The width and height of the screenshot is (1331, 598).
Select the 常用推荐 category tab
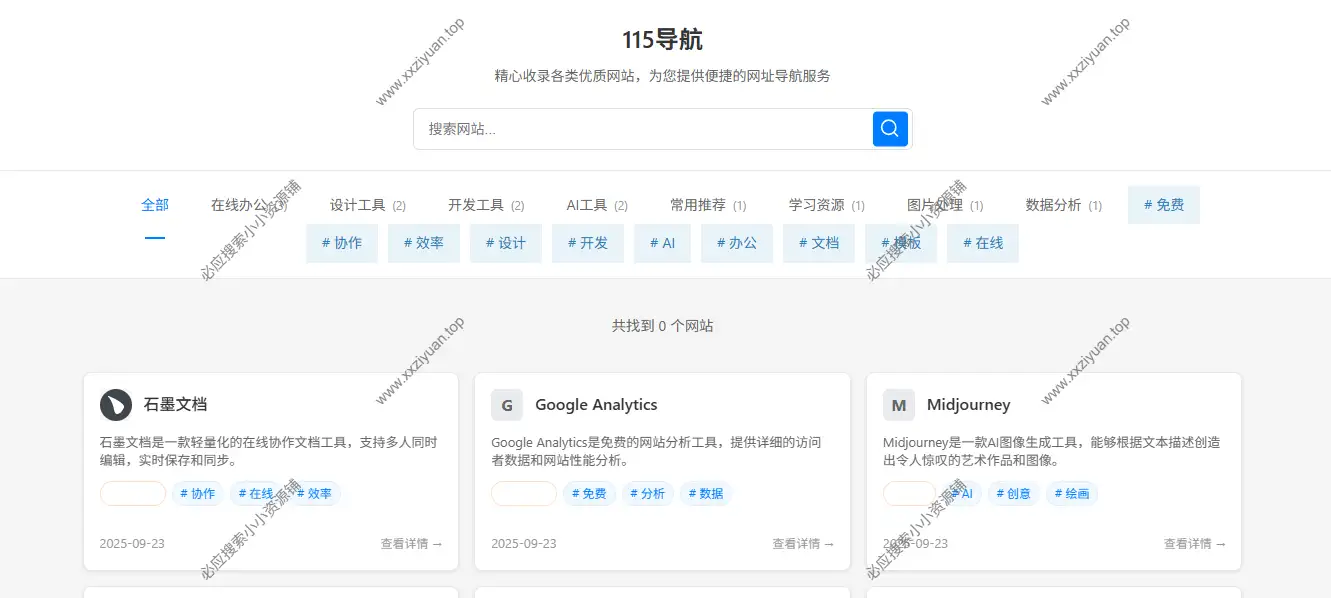707,205
